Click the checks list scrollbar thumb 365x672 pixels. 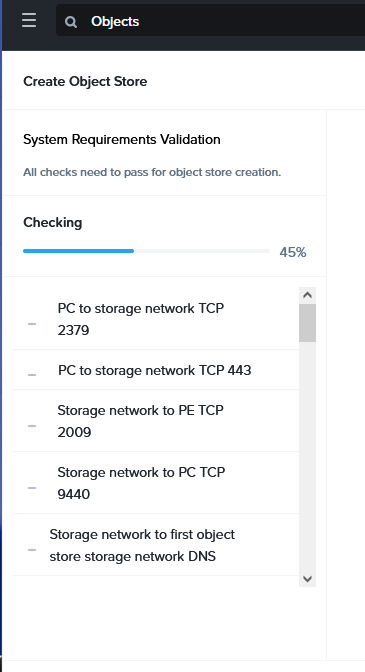(x=307, y=323)
